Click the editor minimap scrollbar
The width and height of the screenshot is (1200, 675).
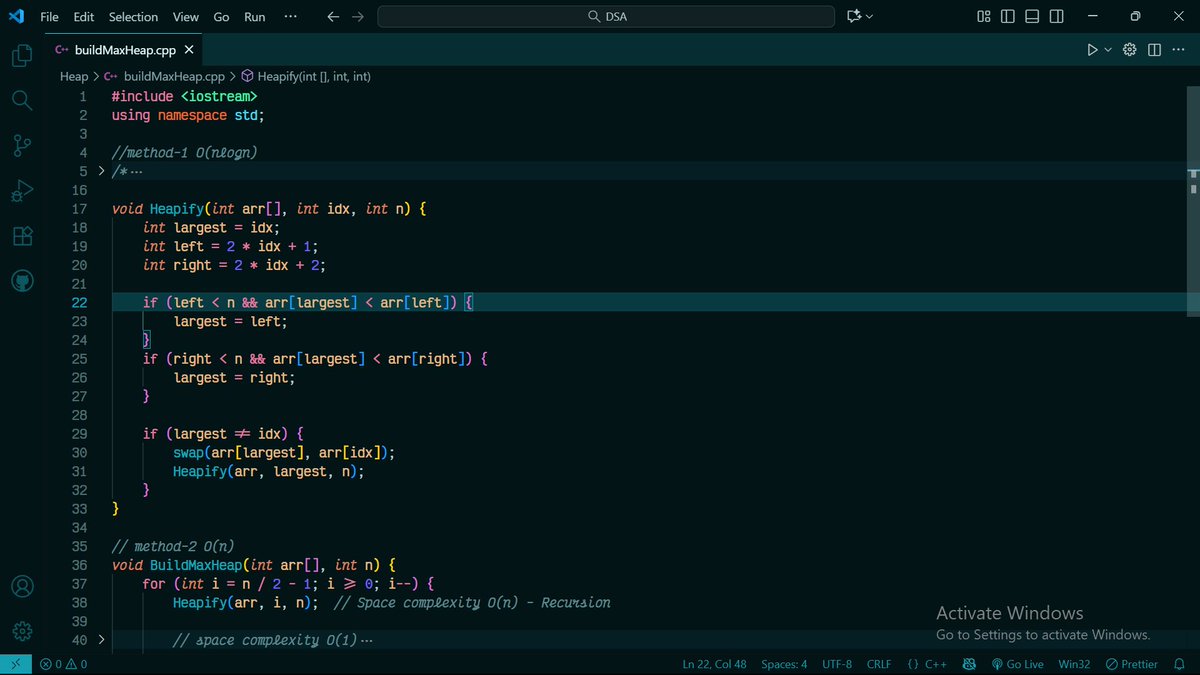1193,200
